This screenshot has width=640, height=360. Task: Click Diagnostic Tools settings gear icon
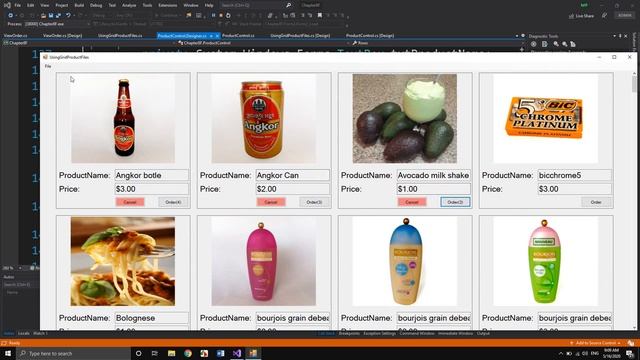click(533, 44)
